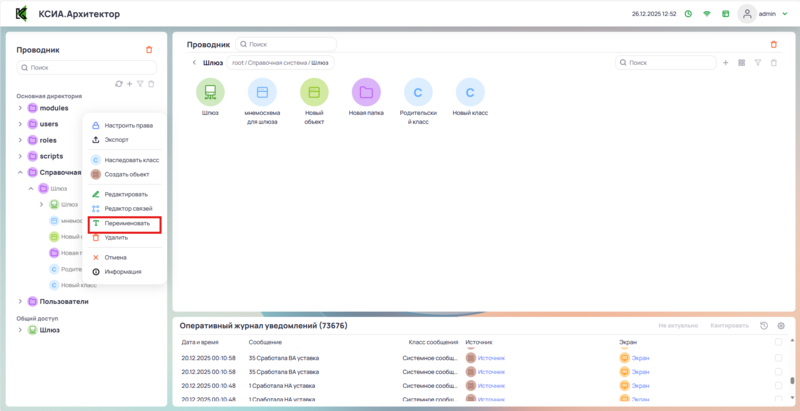Click the orange trash icon in left Explorer panel
Screen dimensions: 800x411
coord(149,49)
